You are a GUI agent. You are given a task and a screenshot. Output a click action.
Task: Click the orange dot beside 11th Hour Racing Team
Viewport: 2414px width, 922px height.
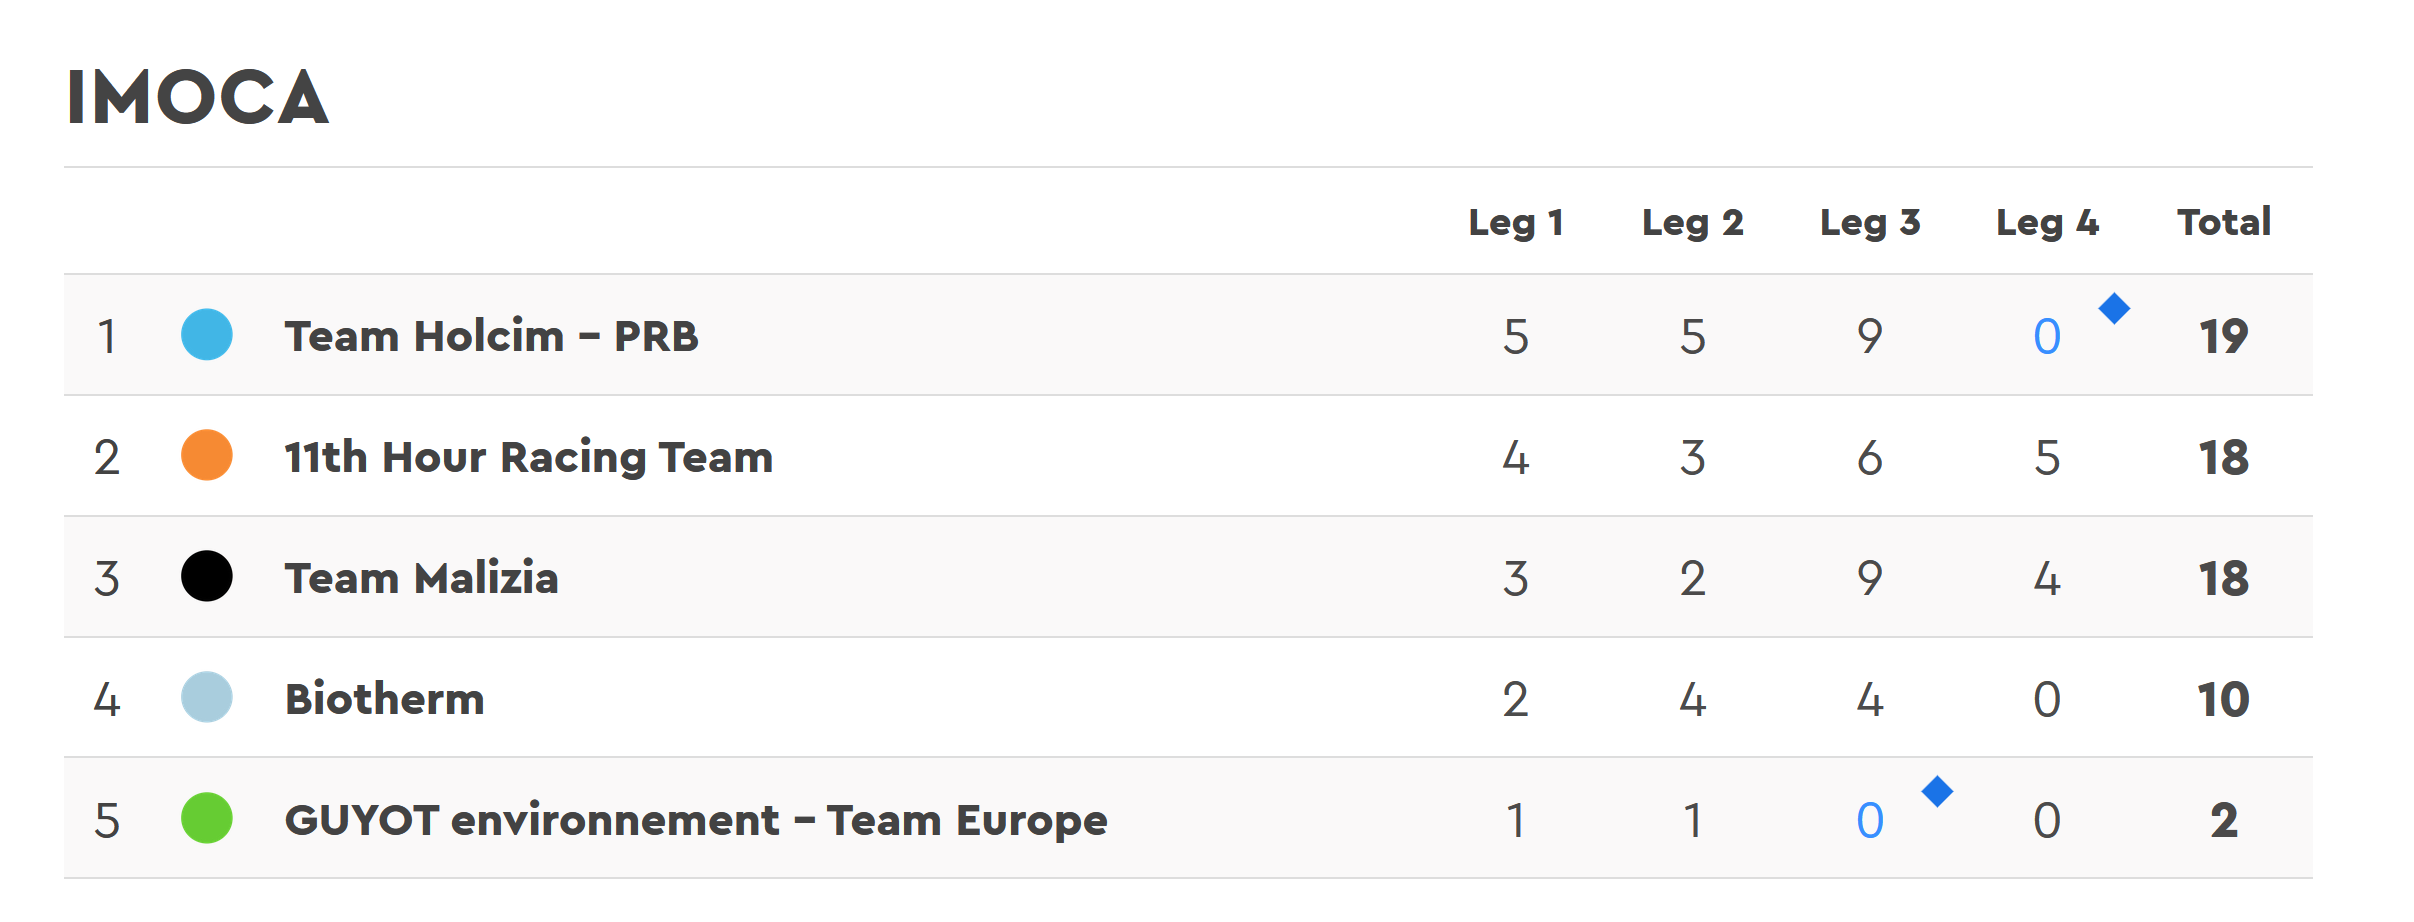[x=207, y=456]
